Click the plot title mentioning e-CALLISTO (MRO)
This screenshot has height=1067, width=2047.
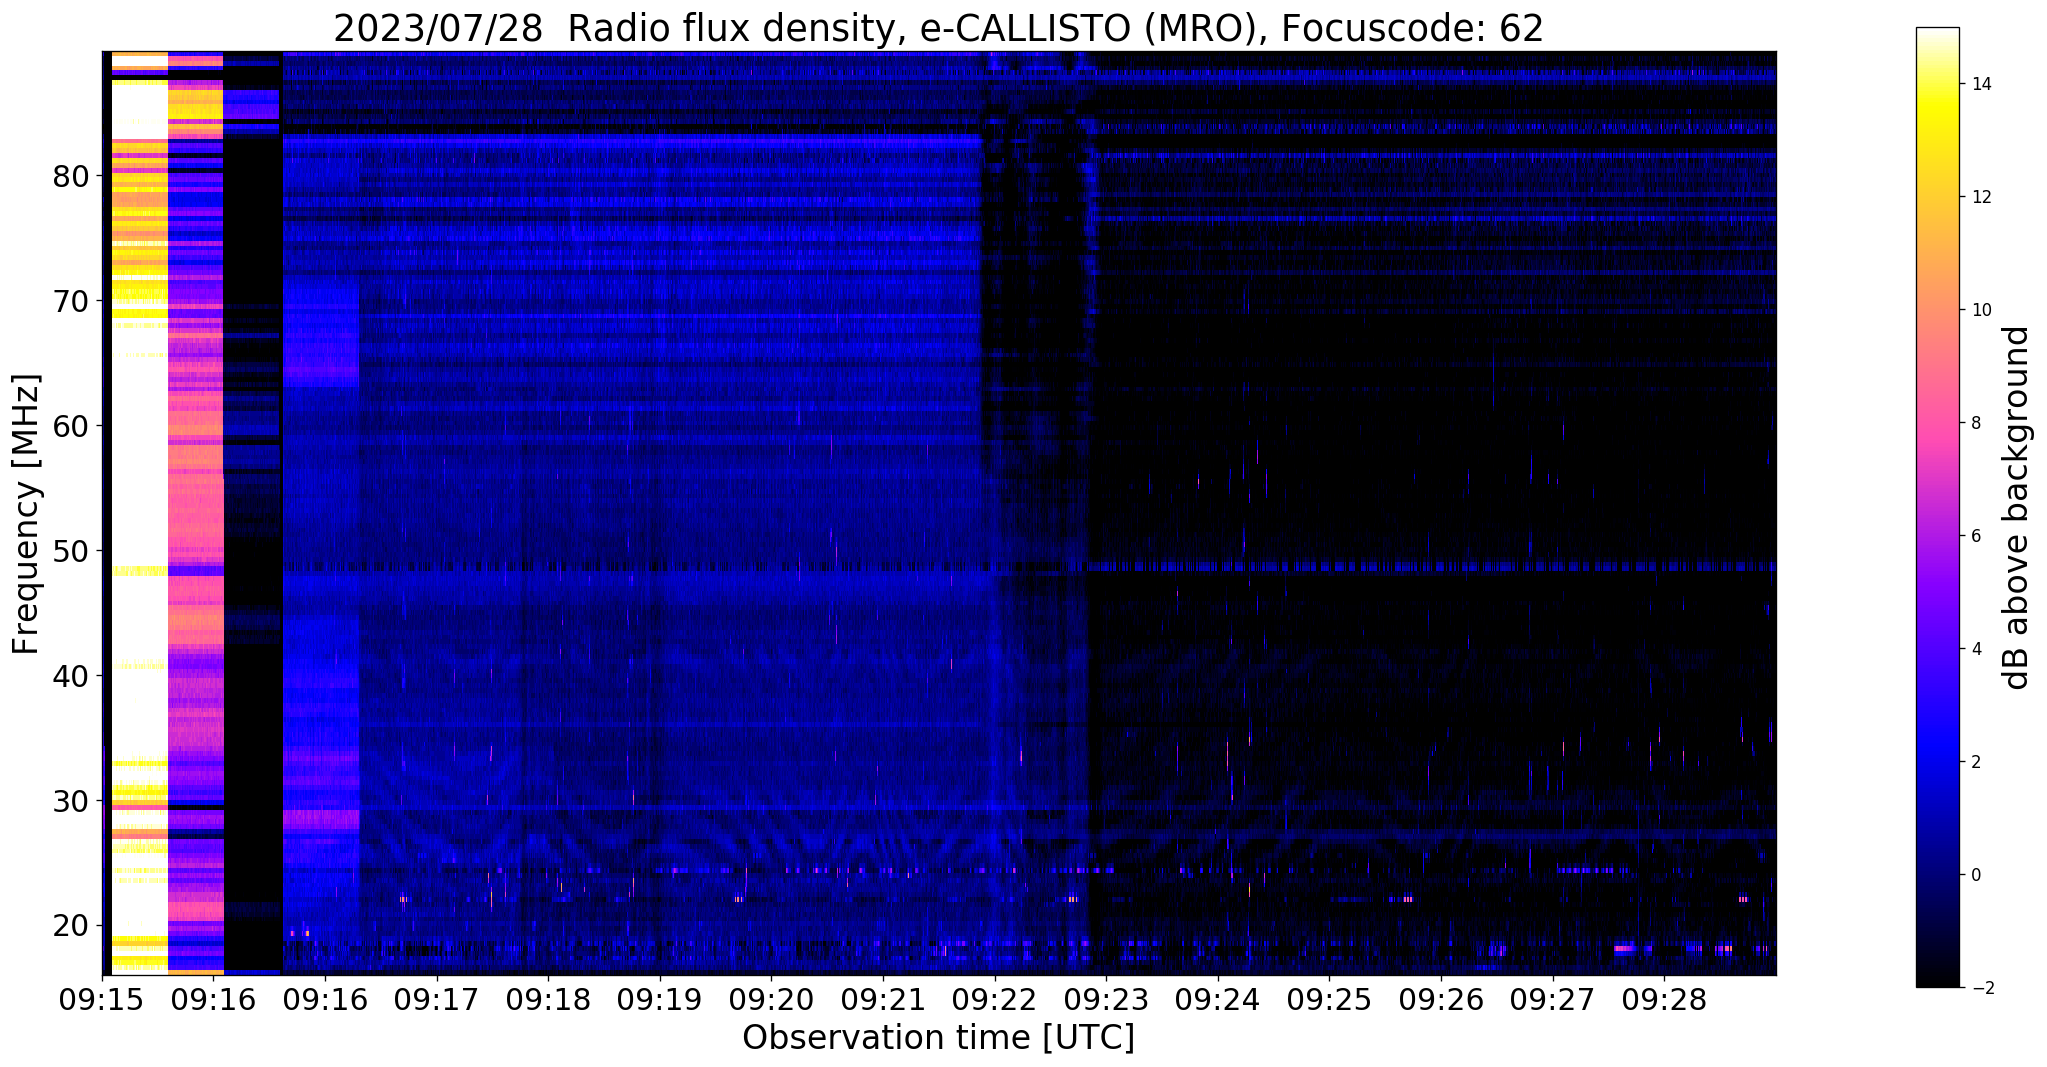938,29
